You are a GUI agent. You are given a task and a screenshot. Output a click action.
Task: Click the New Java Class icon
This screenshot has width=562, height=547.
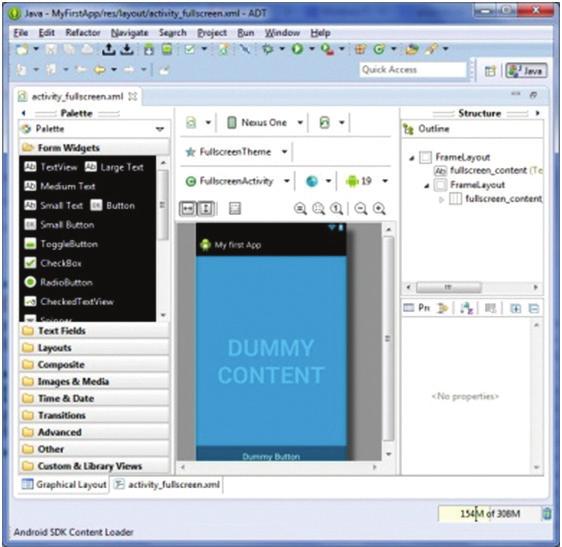click(x=379, y=49)
